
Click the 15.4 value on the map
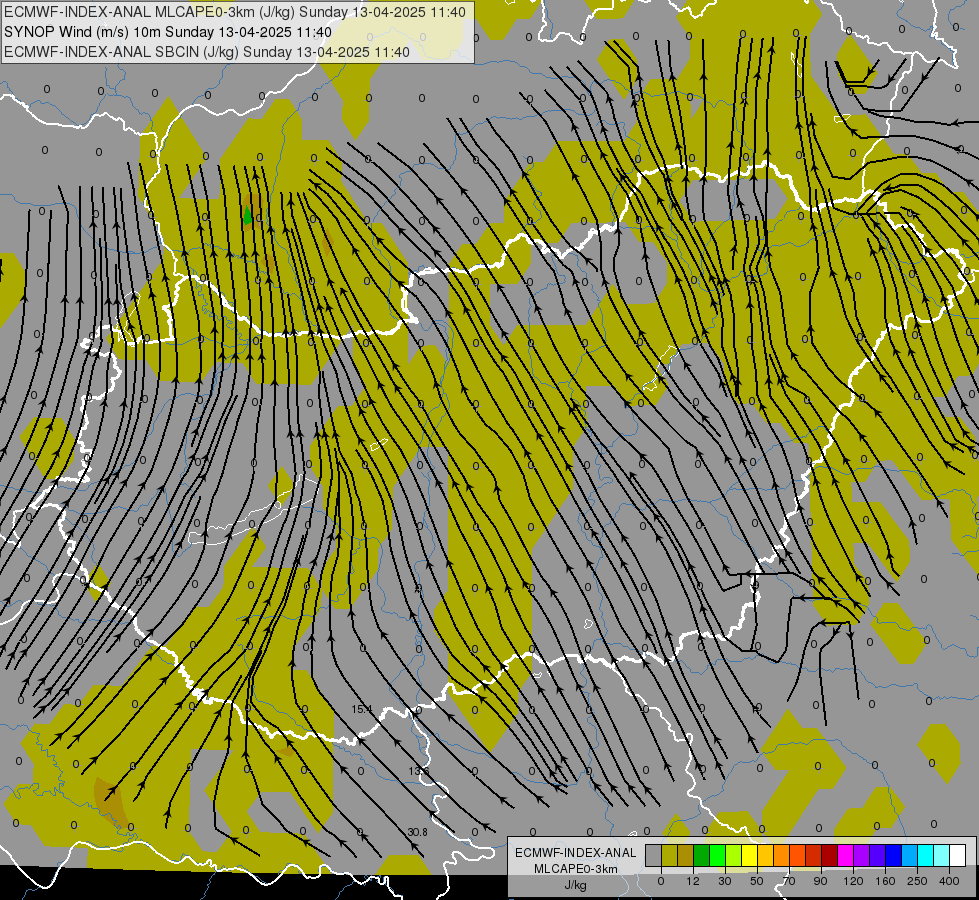point(362,709)
